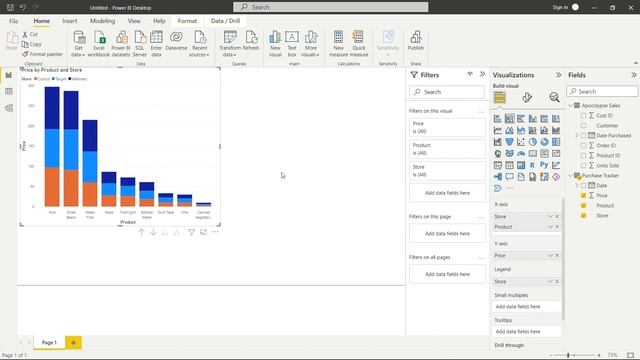The width and height of the screenshot is (640, 360).
Task: Uncheck the Product field checkbox
Action: (583, 205)
